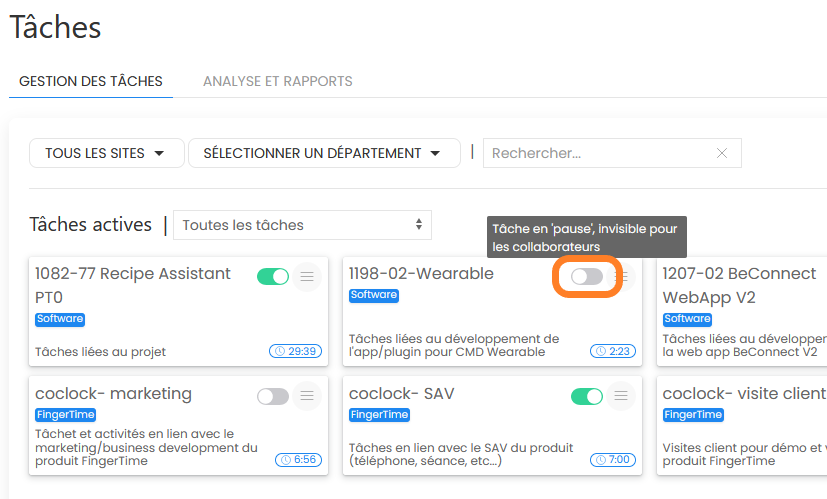Select the Gestion des tâches tab
Viewport: 827px width, 499px height.
point(91,81)
